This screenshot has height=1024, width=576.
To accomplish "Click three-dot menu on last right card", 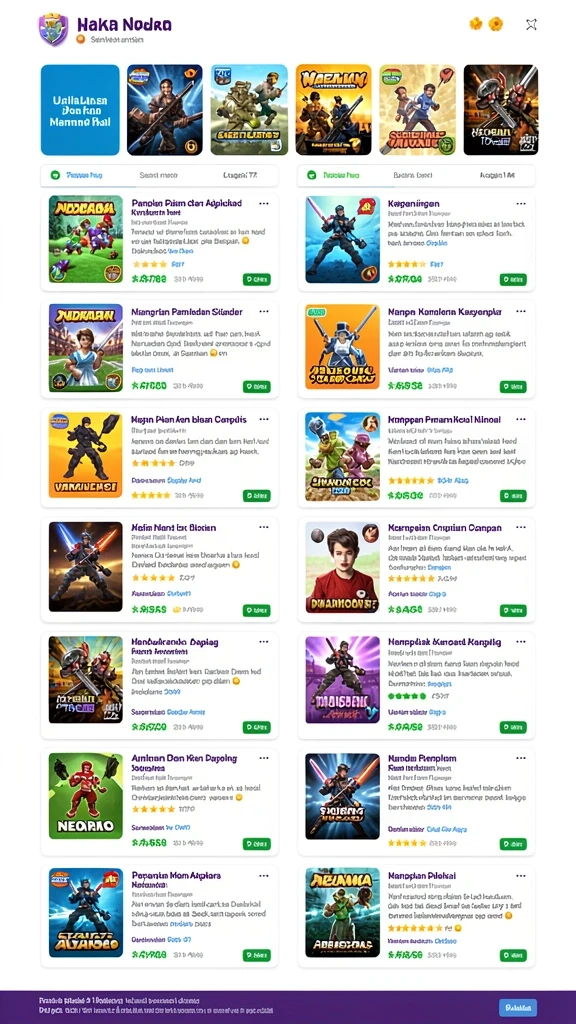I will click(x=520, y=875).
